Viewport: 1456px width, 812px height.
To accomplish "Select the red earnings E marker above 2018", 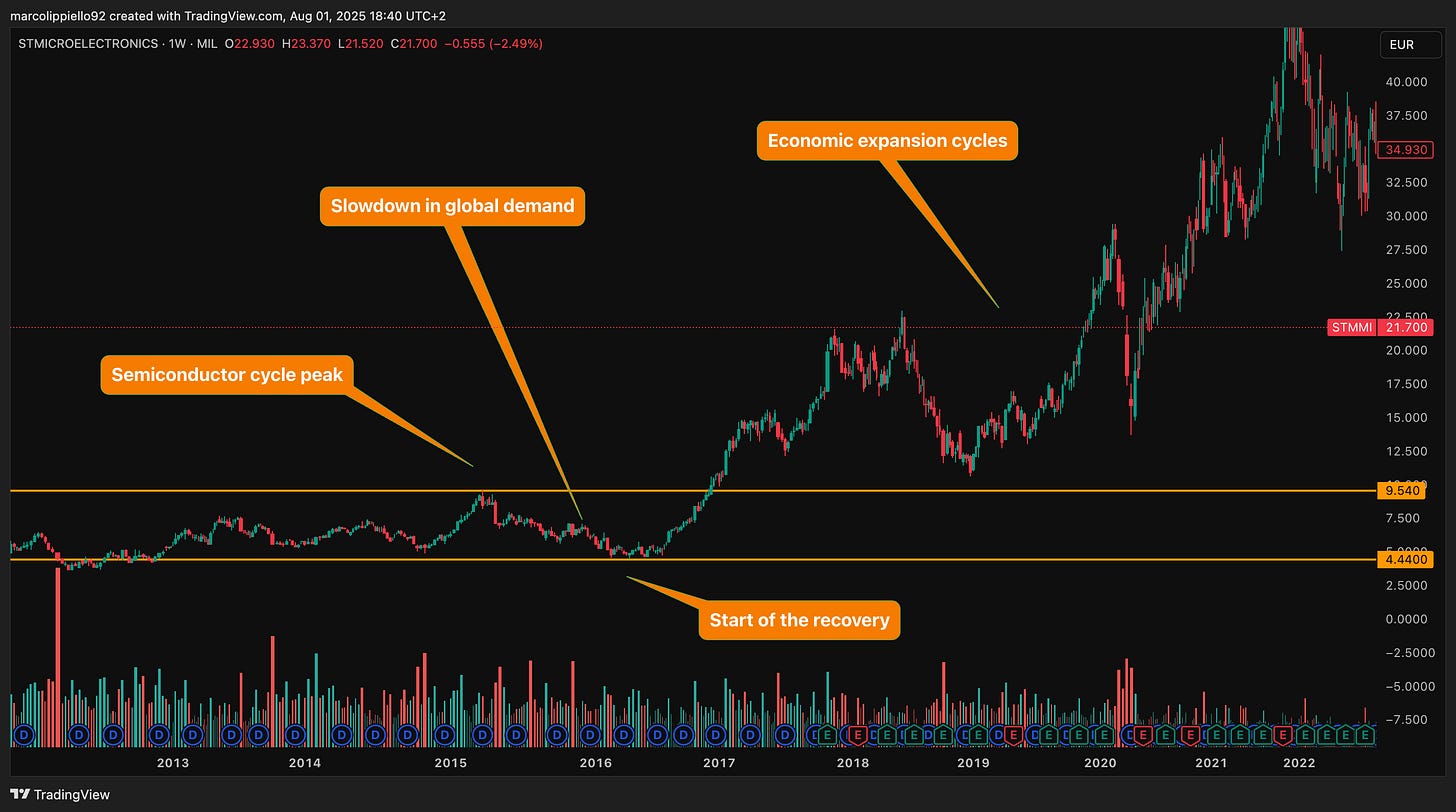I will tap(857, 736).
